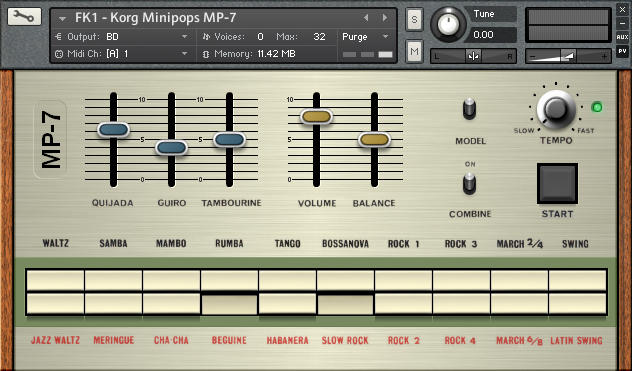This screenshot has width=632, height=371.
Task: Select the Latin Swing rhythm key
Action: tap(578, 304)
